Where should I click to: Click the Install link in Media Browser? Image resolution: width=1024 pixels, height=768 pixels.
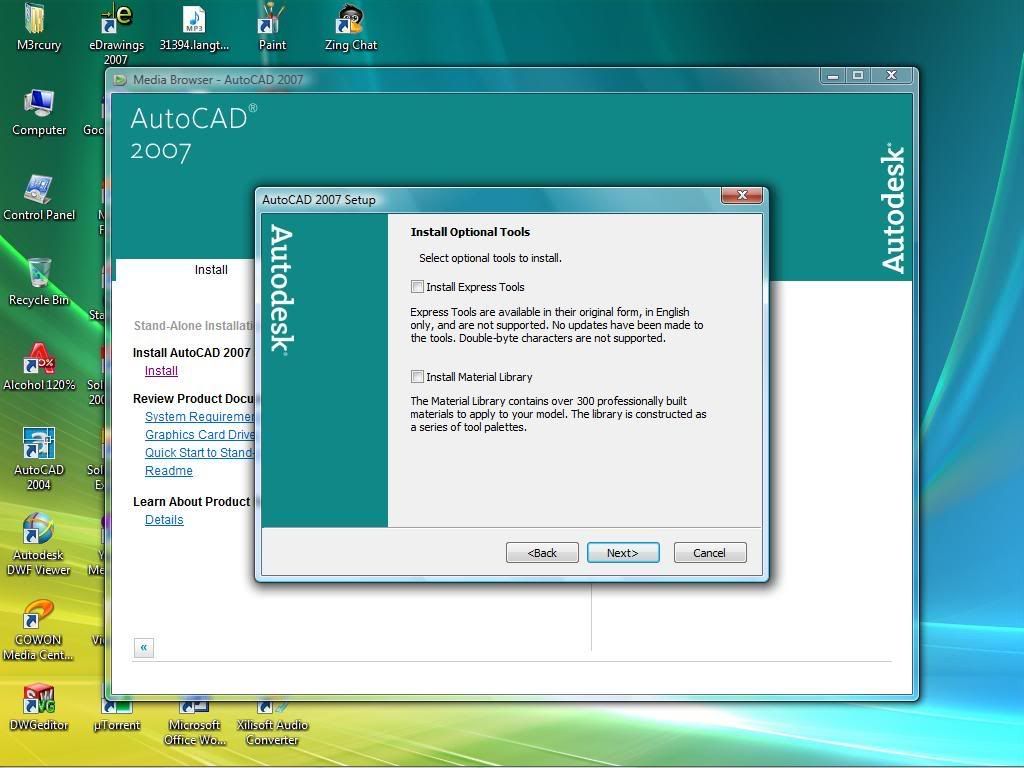tap(161, 371)
